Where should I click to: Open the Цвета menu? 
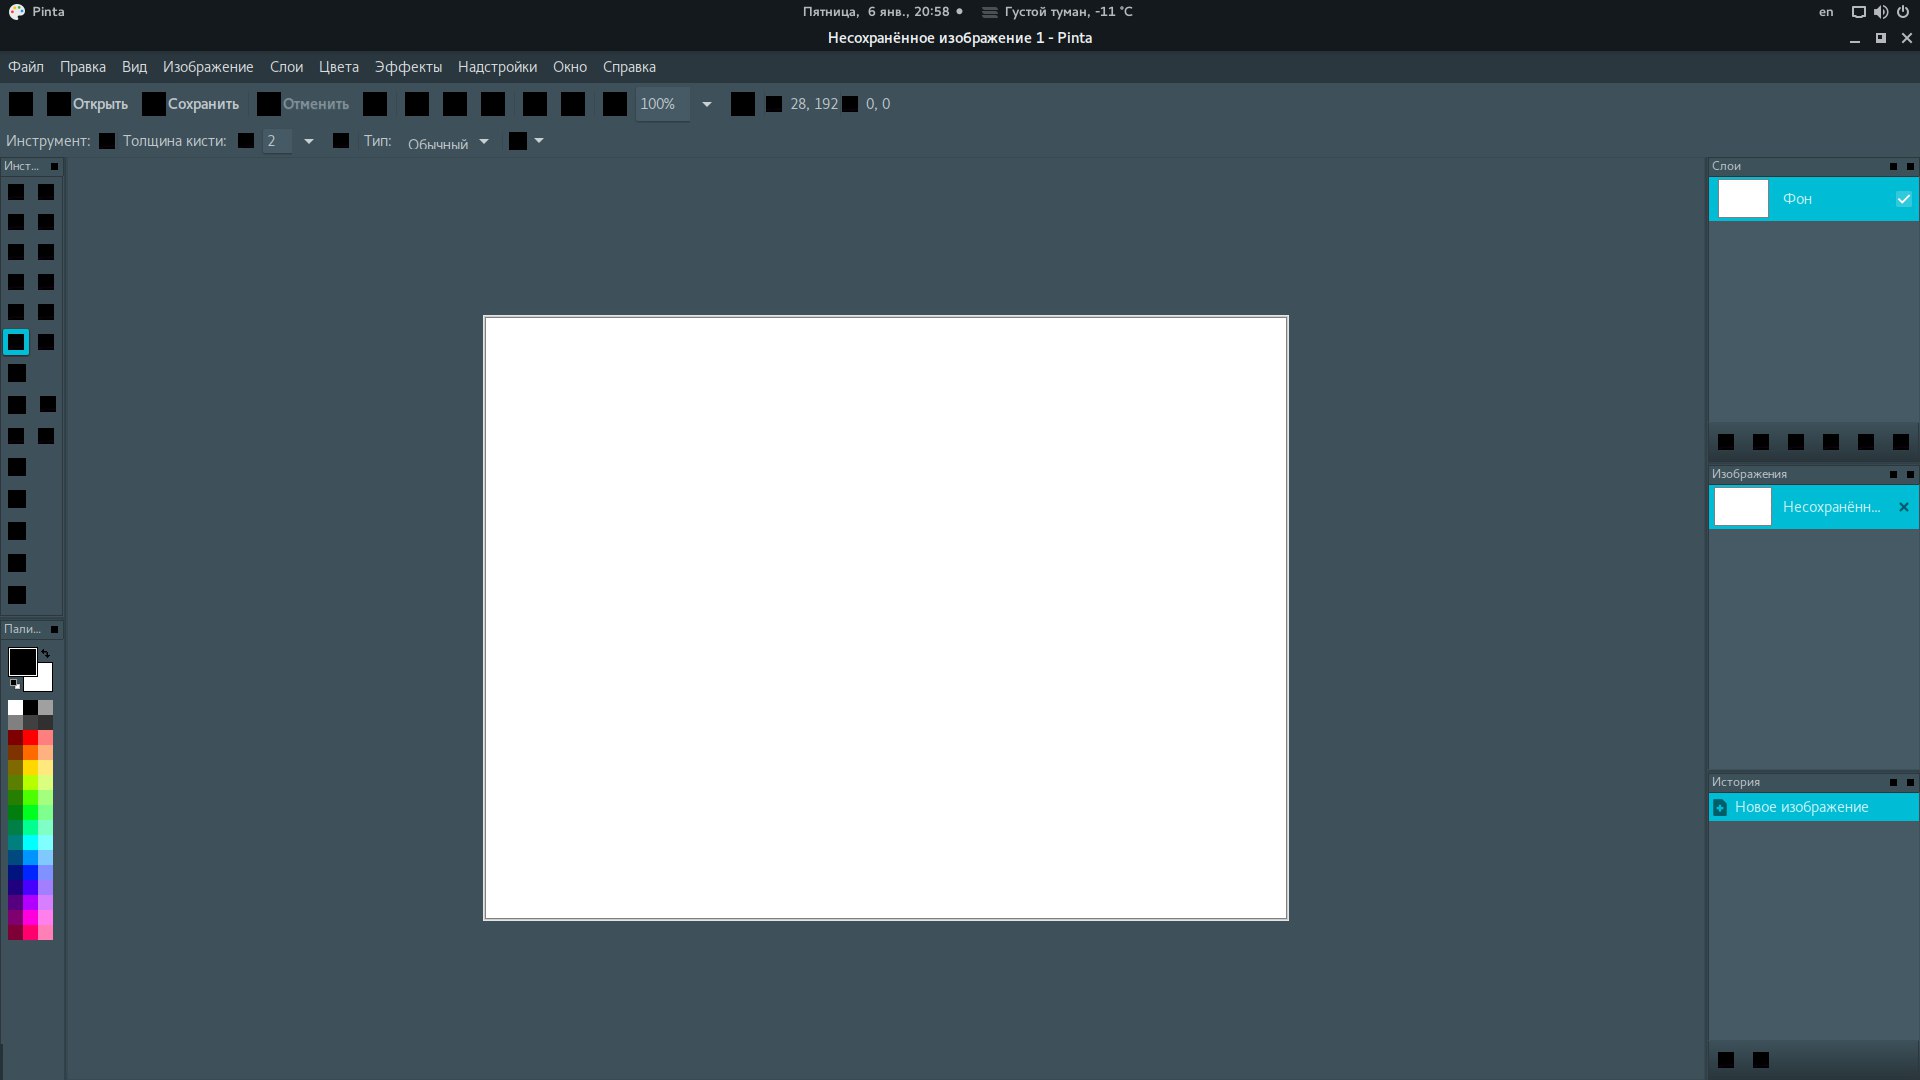339,67
